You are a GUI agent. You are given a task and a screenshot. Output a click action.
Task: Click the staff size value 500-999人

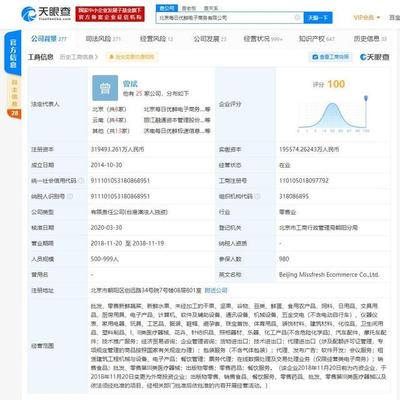coord(105,259)
